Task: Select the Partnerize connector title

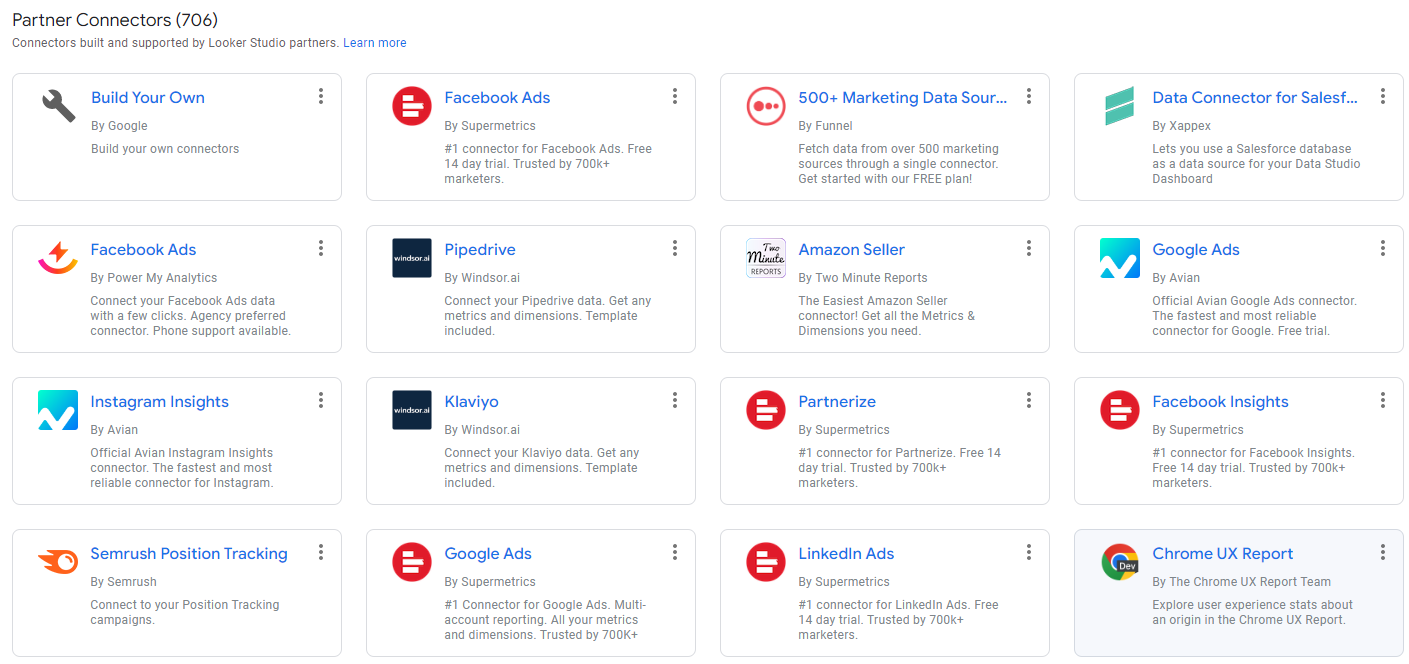Action: [837, 401]
